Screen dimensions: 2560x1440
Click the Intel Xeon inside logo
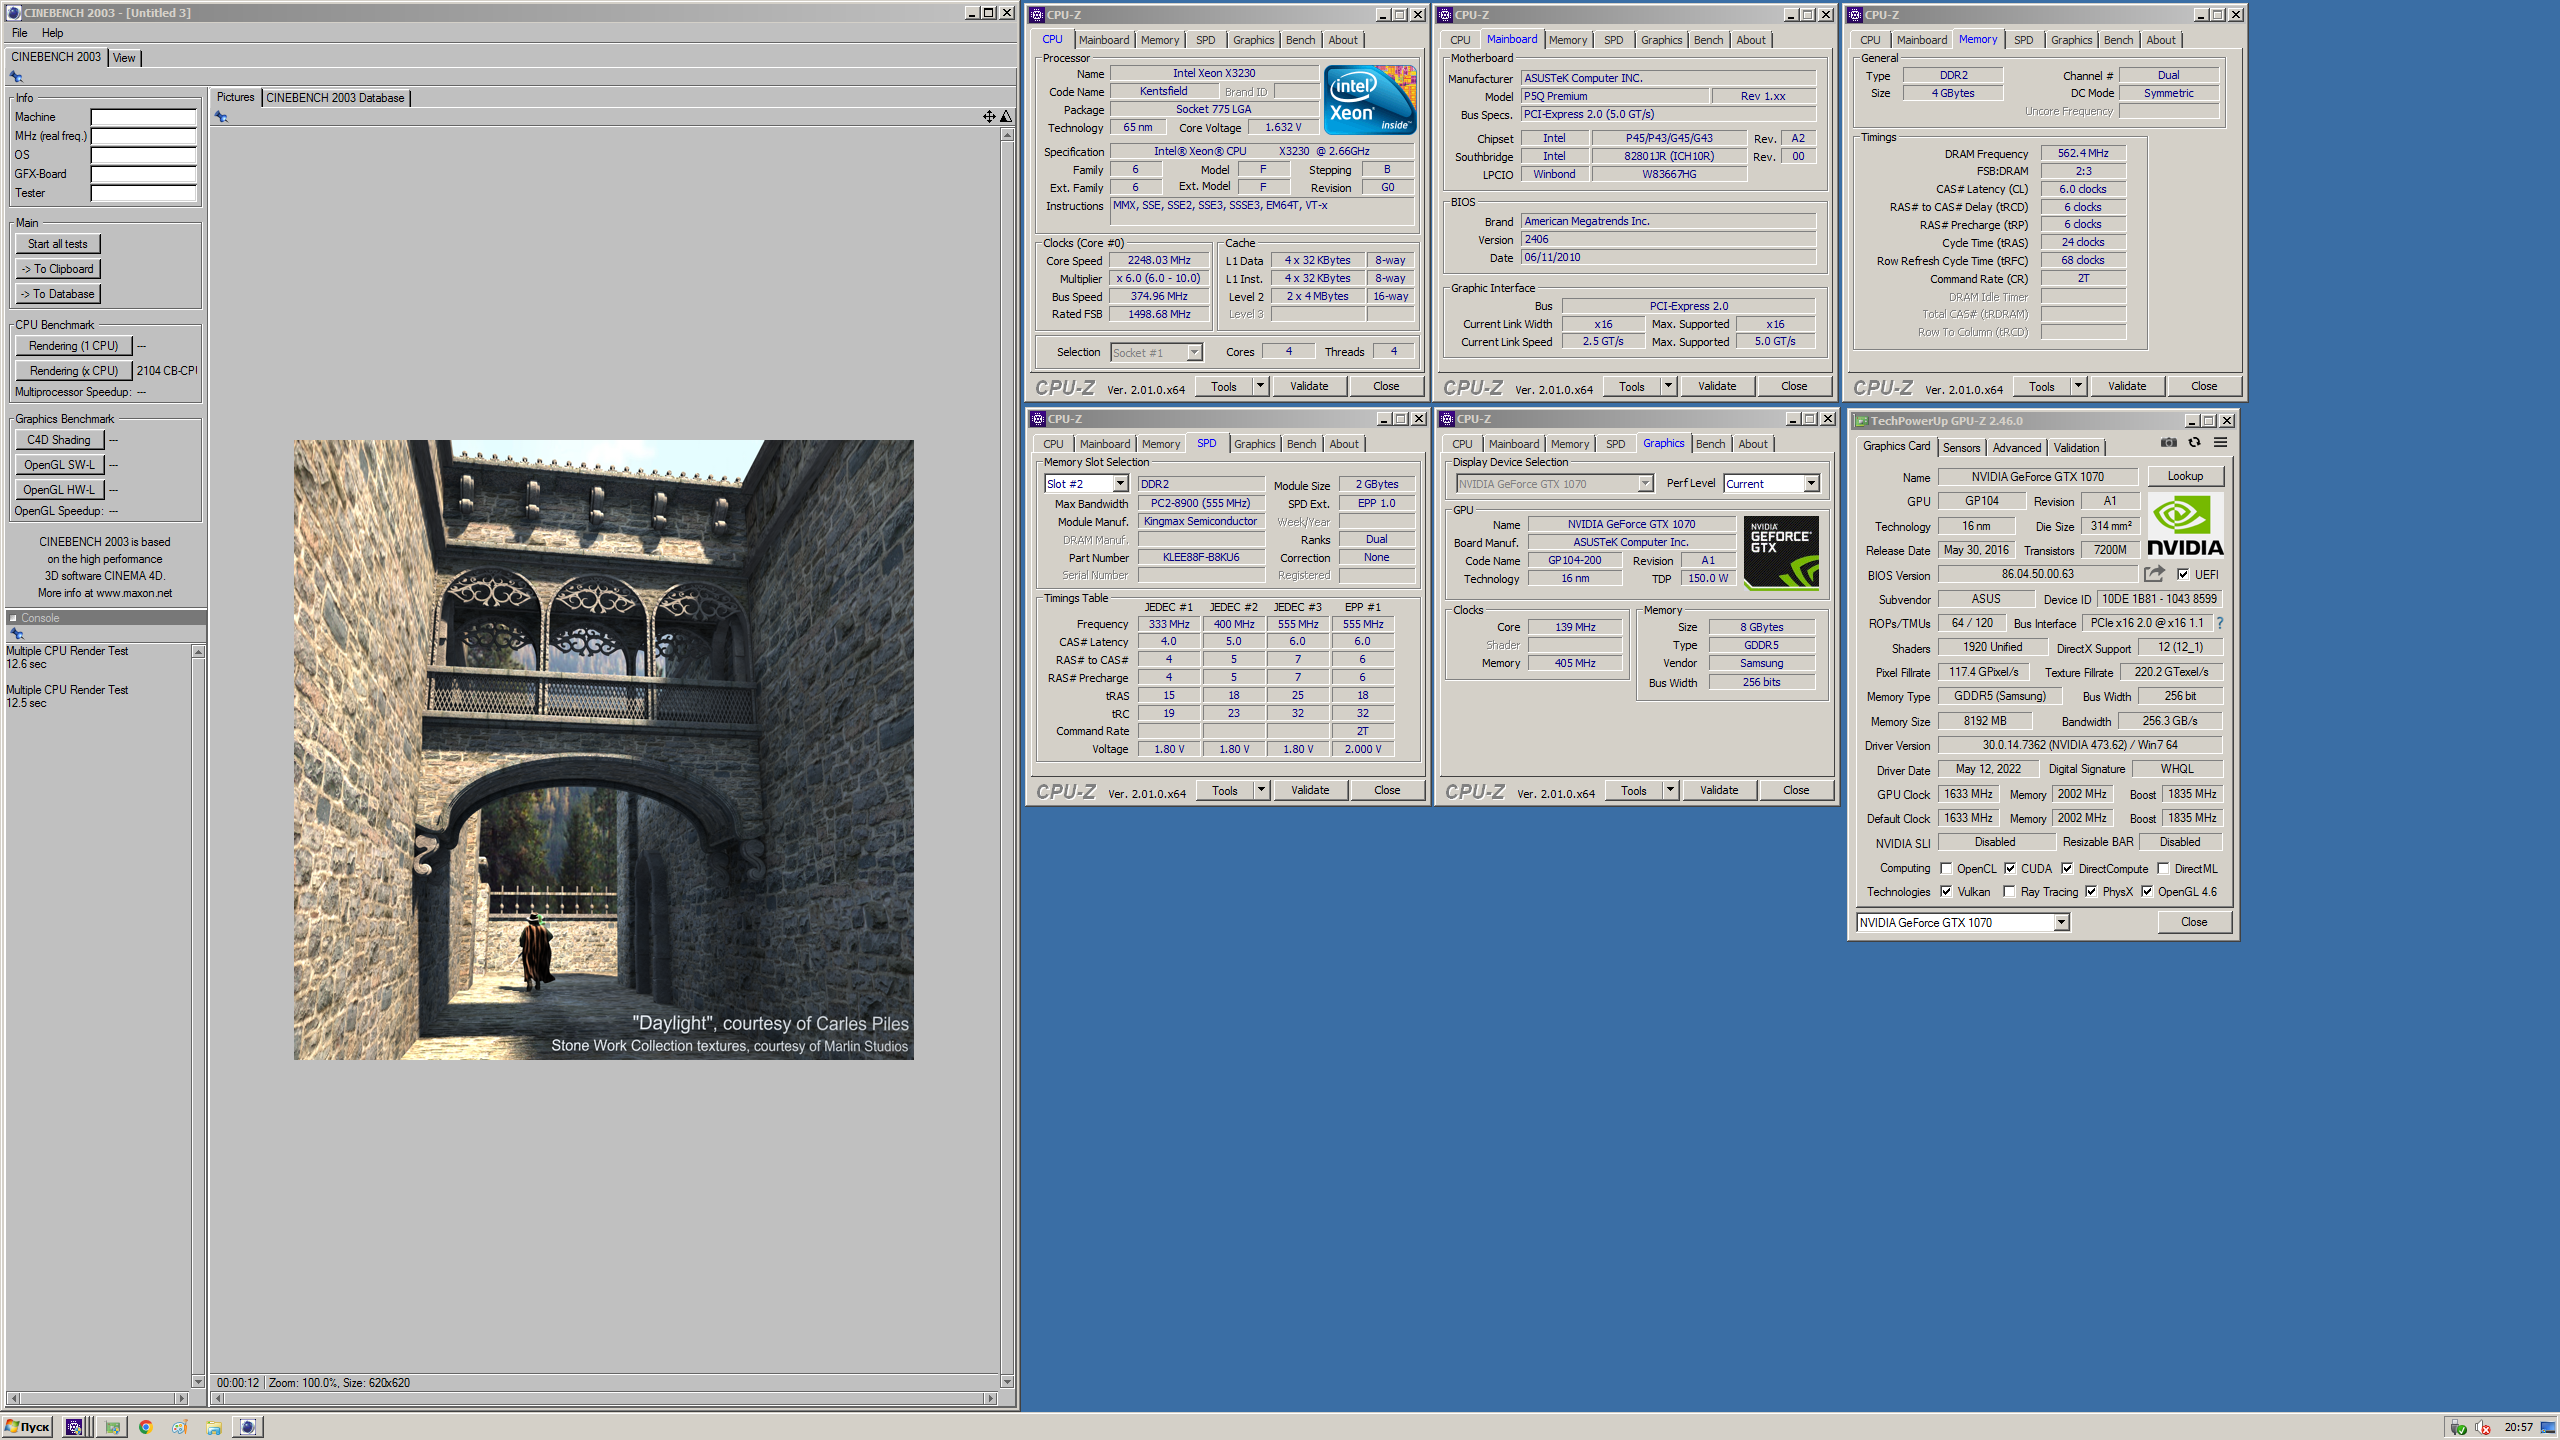click(x=1369, y=100)
